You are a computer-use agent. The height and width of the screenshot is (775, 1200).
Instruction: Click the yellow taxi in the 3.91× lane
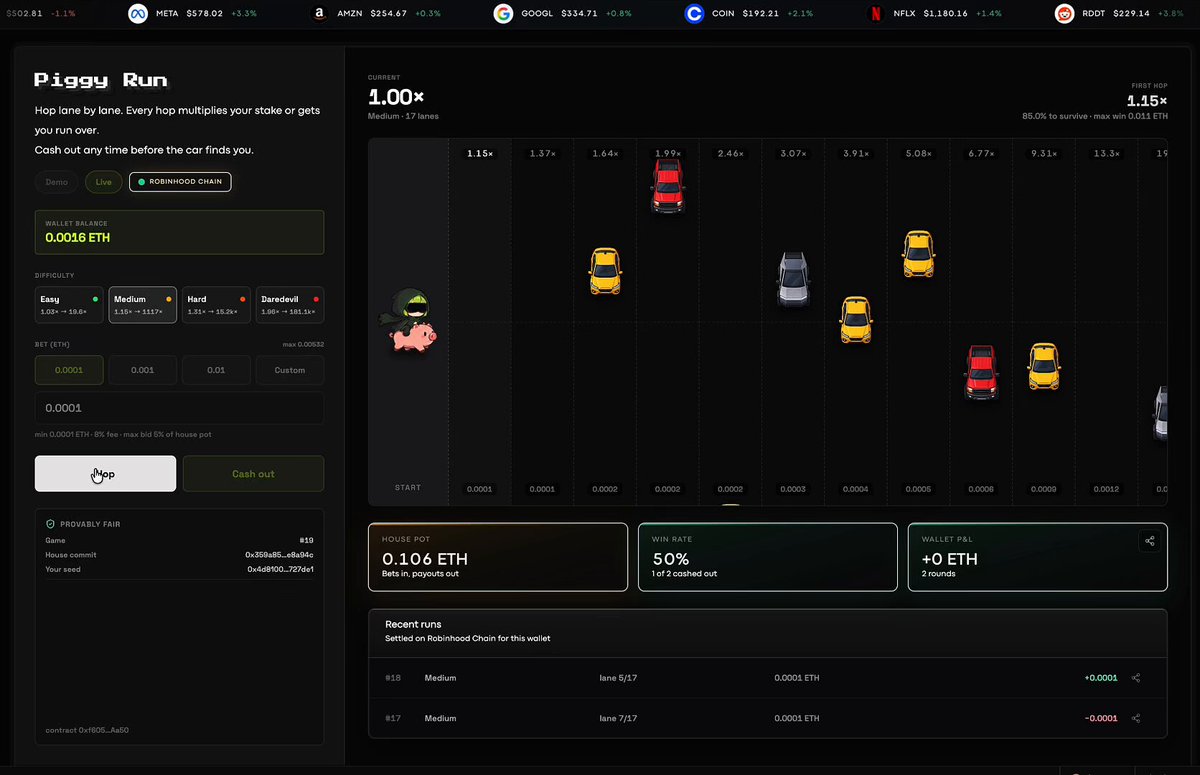click(x=855, y=320)
